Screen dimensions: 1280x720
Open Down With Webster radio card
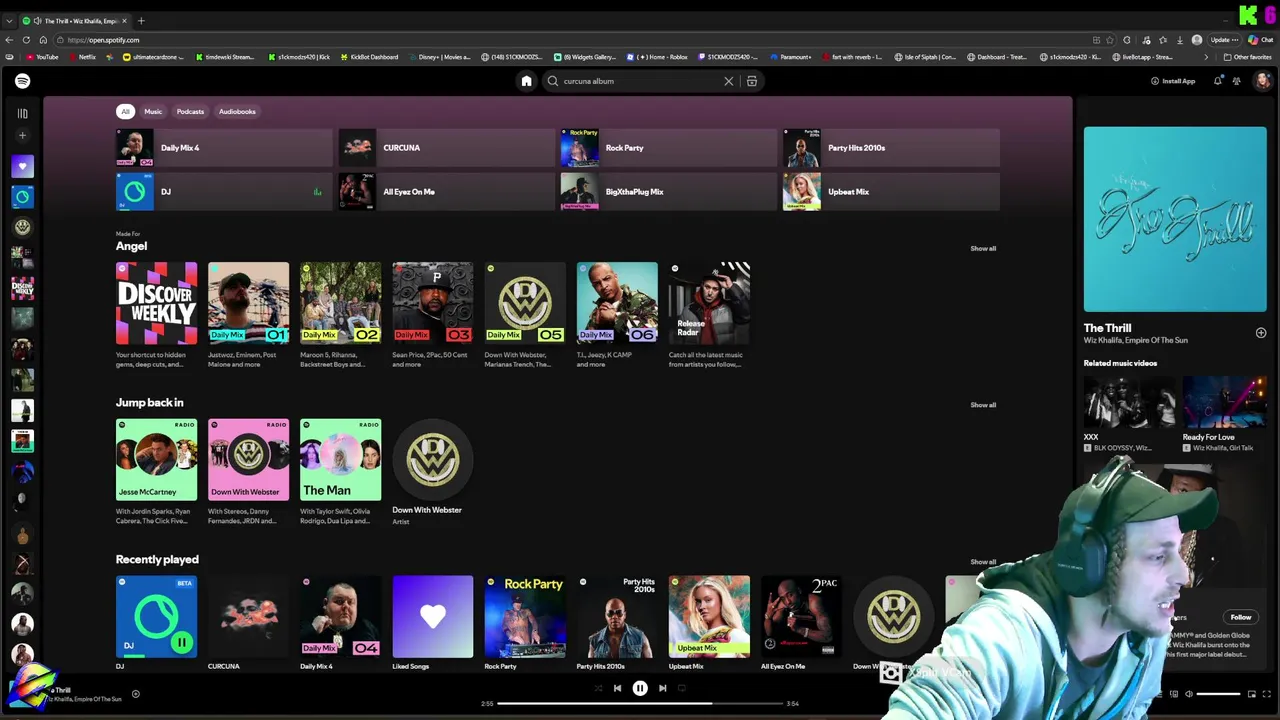click(248, 460)
